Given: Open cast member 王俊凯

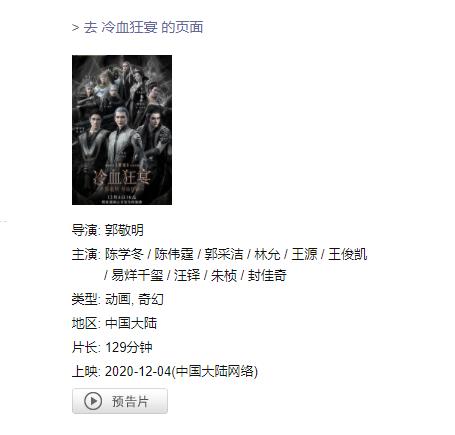Looking at the screenshot, I should (x=348, y=254).
